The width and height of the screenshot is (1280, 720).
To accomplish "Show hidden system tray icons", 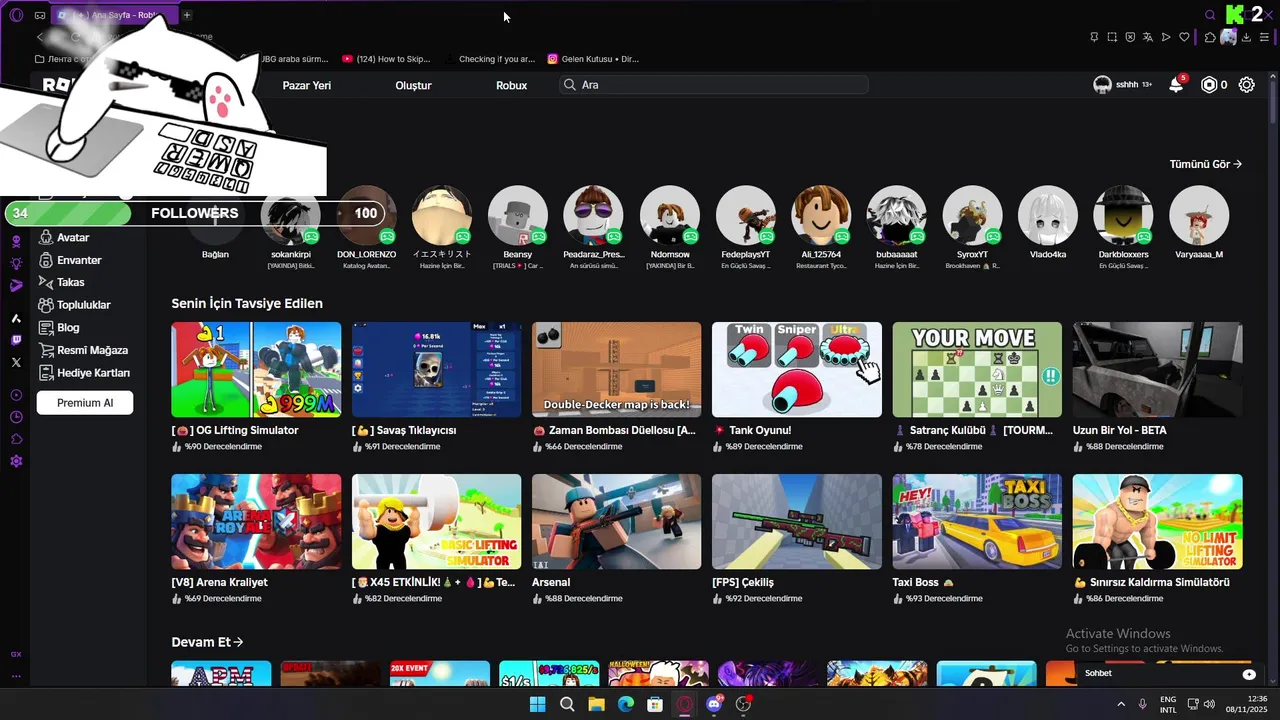I will tap(1120, 704).
